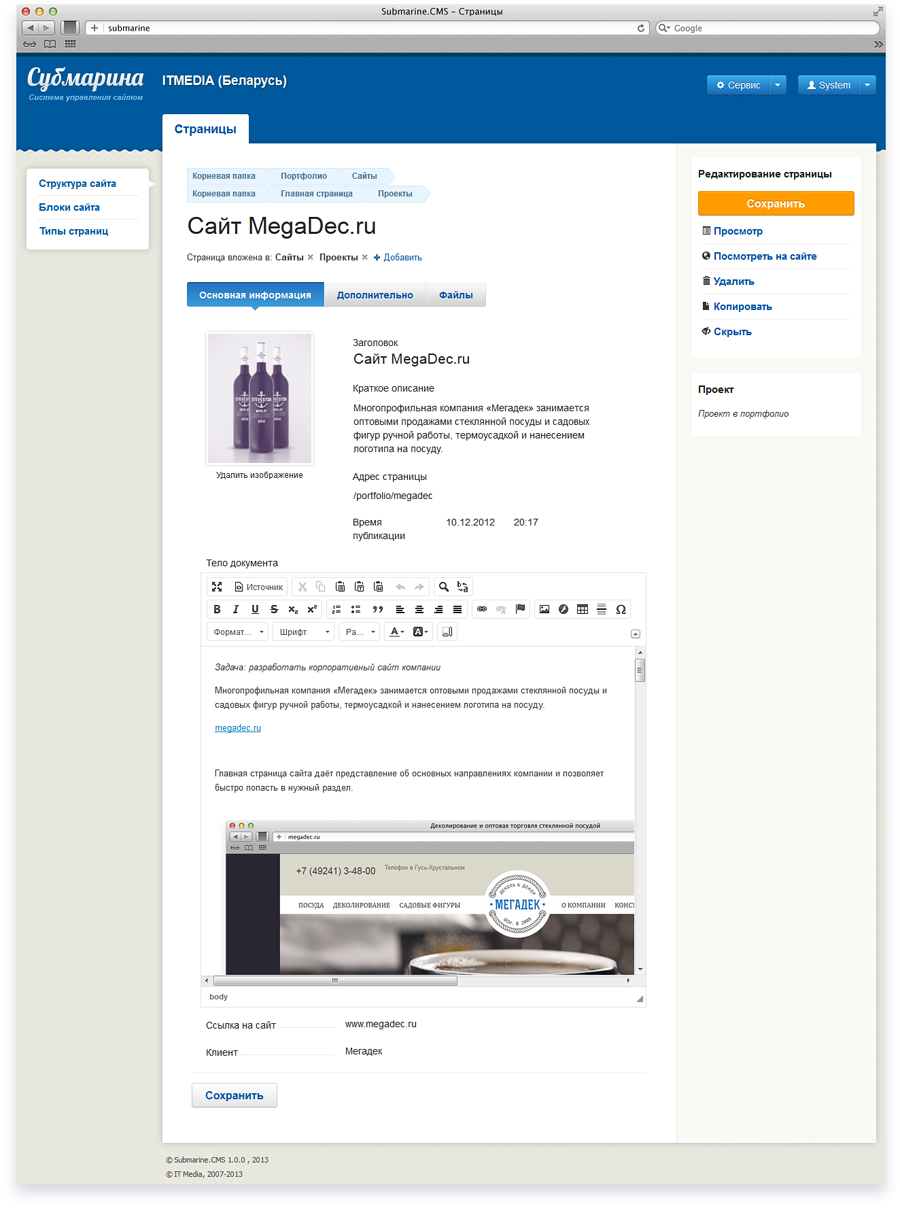Insert a link using the chain icon

[x=482, y=609]
